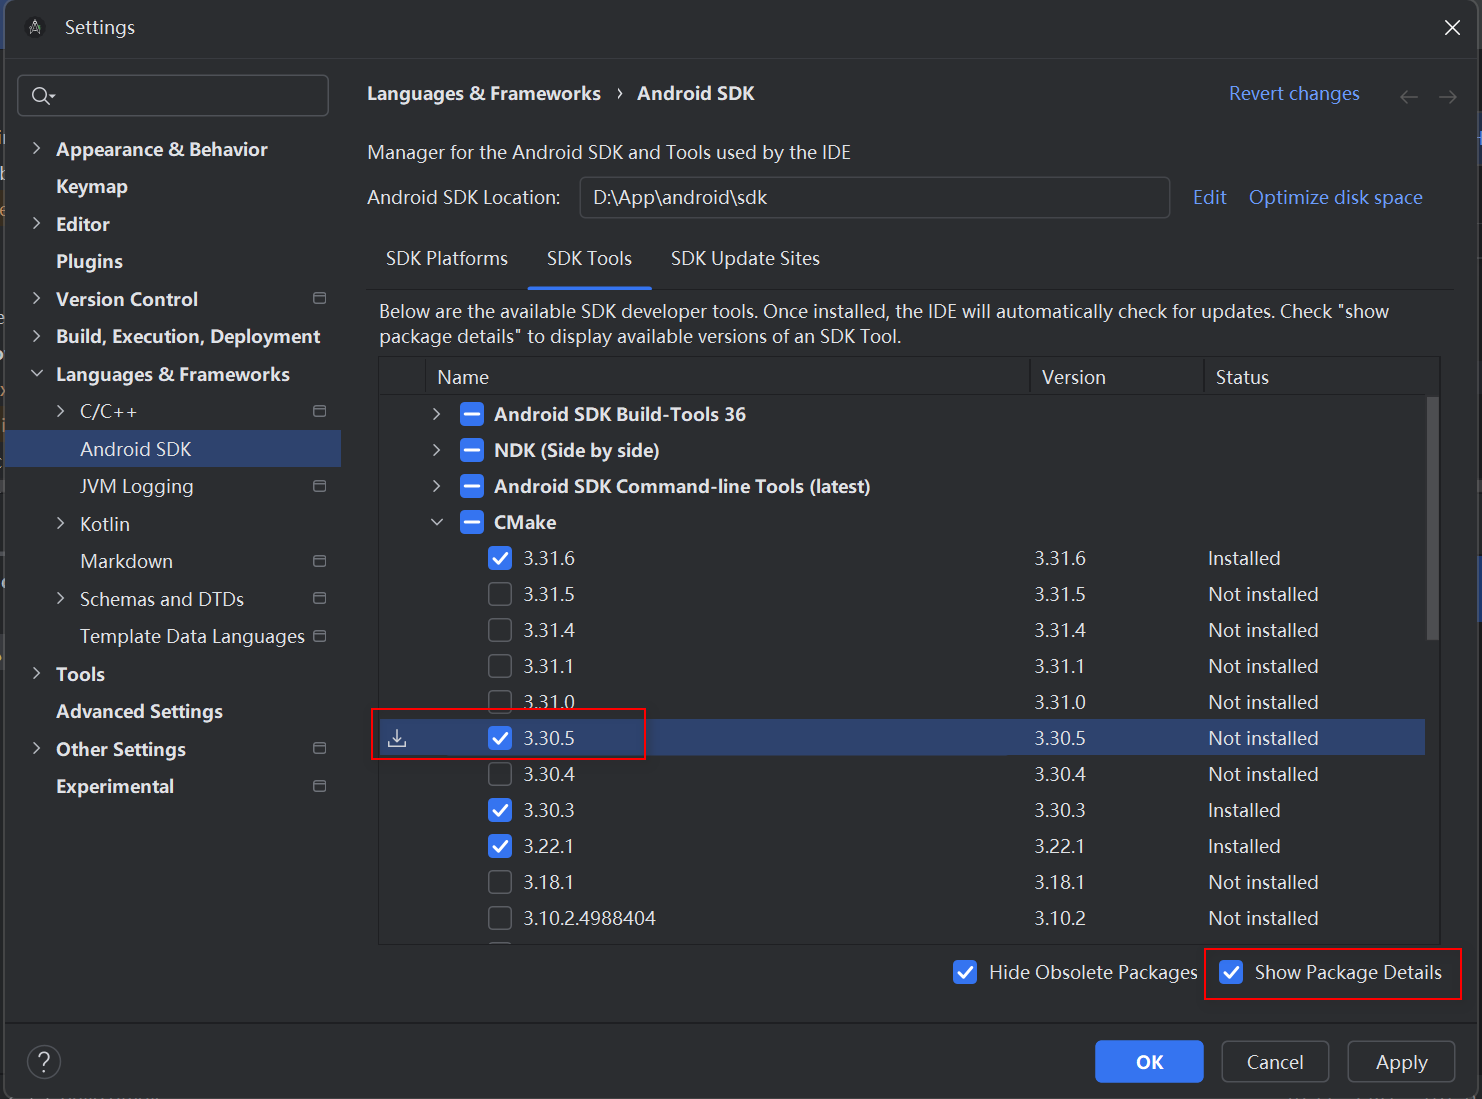Click the forward navigation arrow

(x=1448, y=97)
